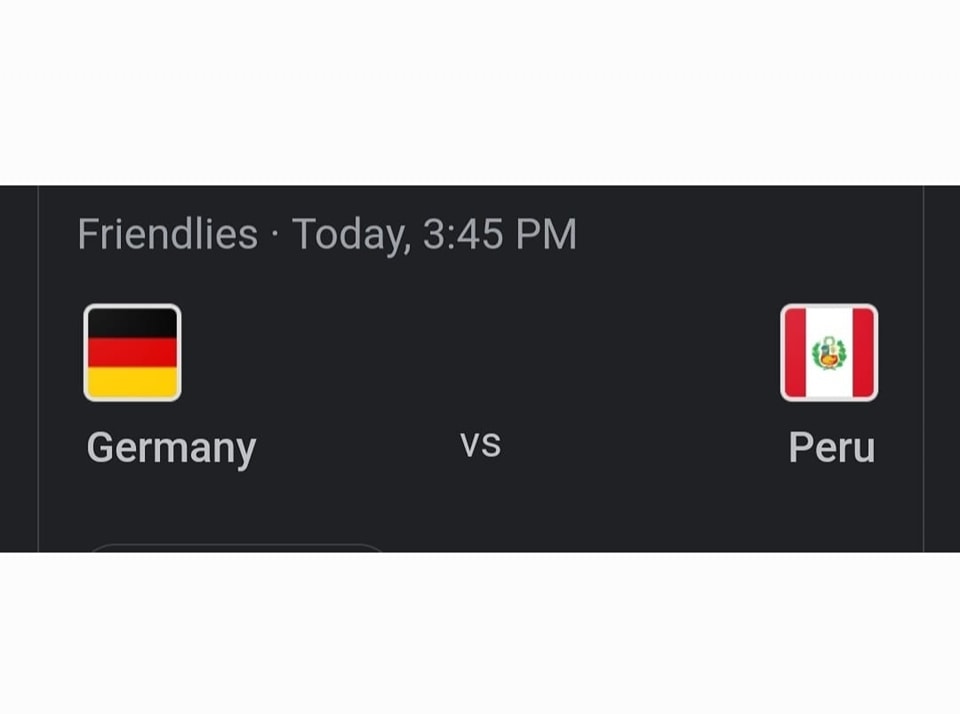Click the "vs" text between teams
This screenshot has height=714, width=960.
pos(481,445)
